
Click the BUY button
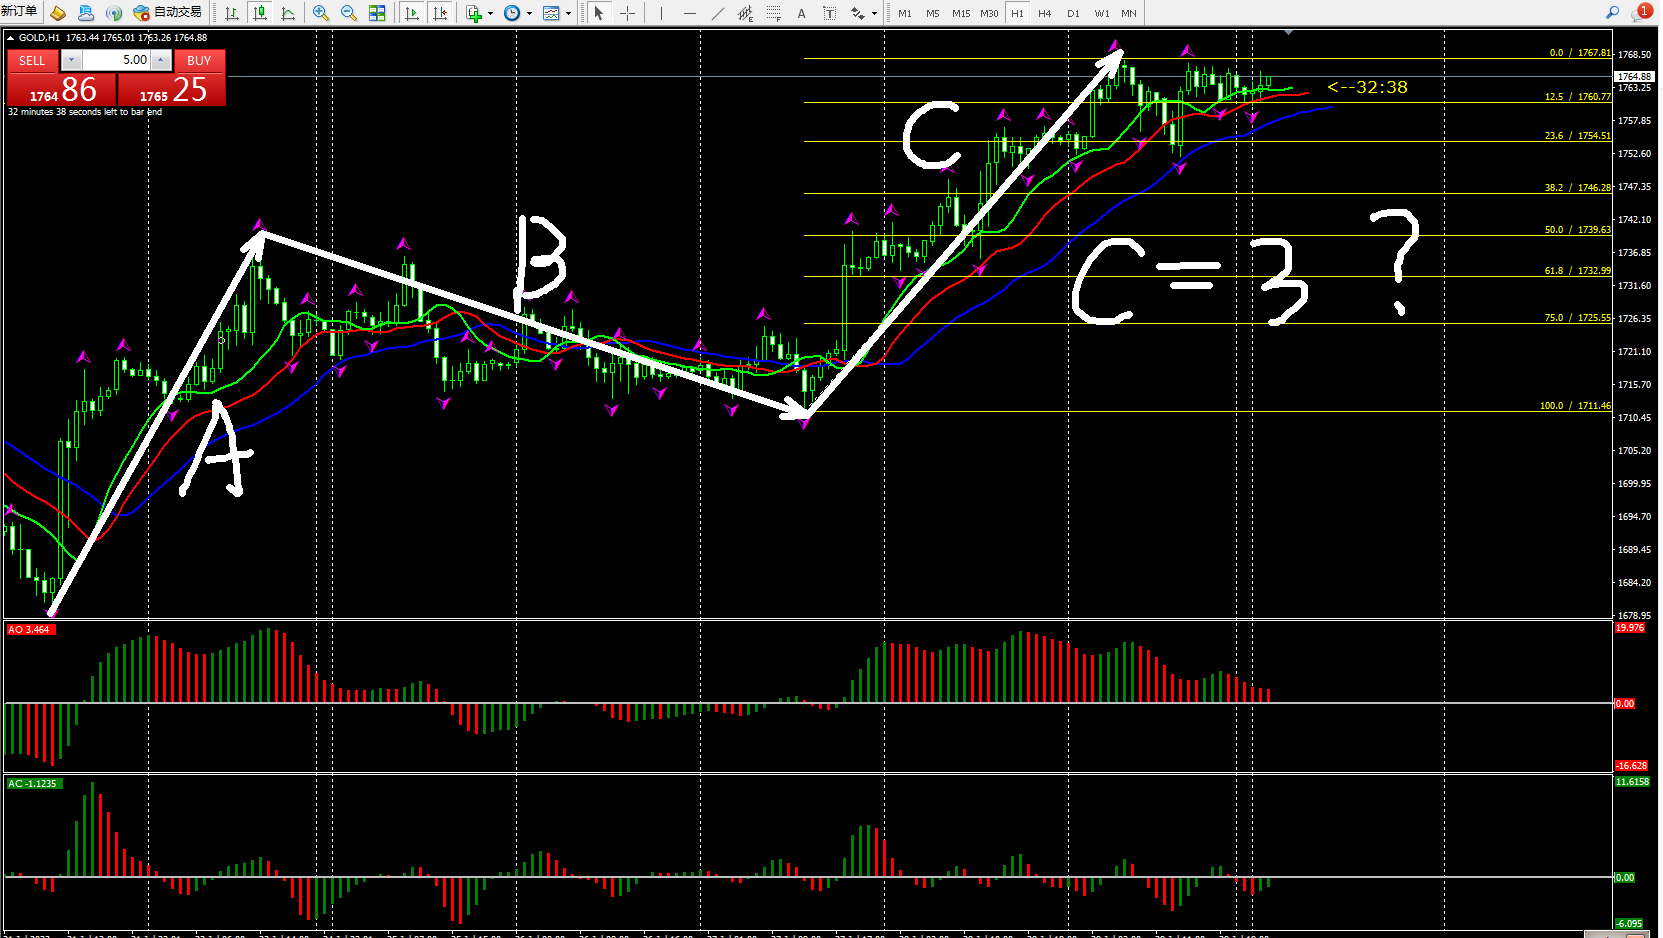tap(199, 61)
